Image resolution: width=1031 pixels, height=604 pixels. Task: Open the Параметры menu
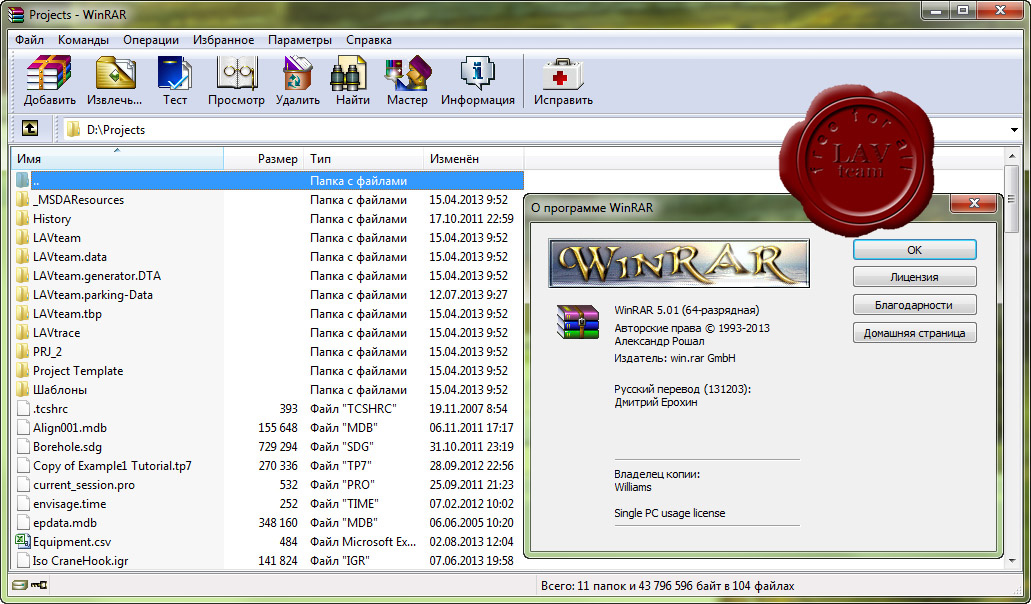(x=300, y=40)
